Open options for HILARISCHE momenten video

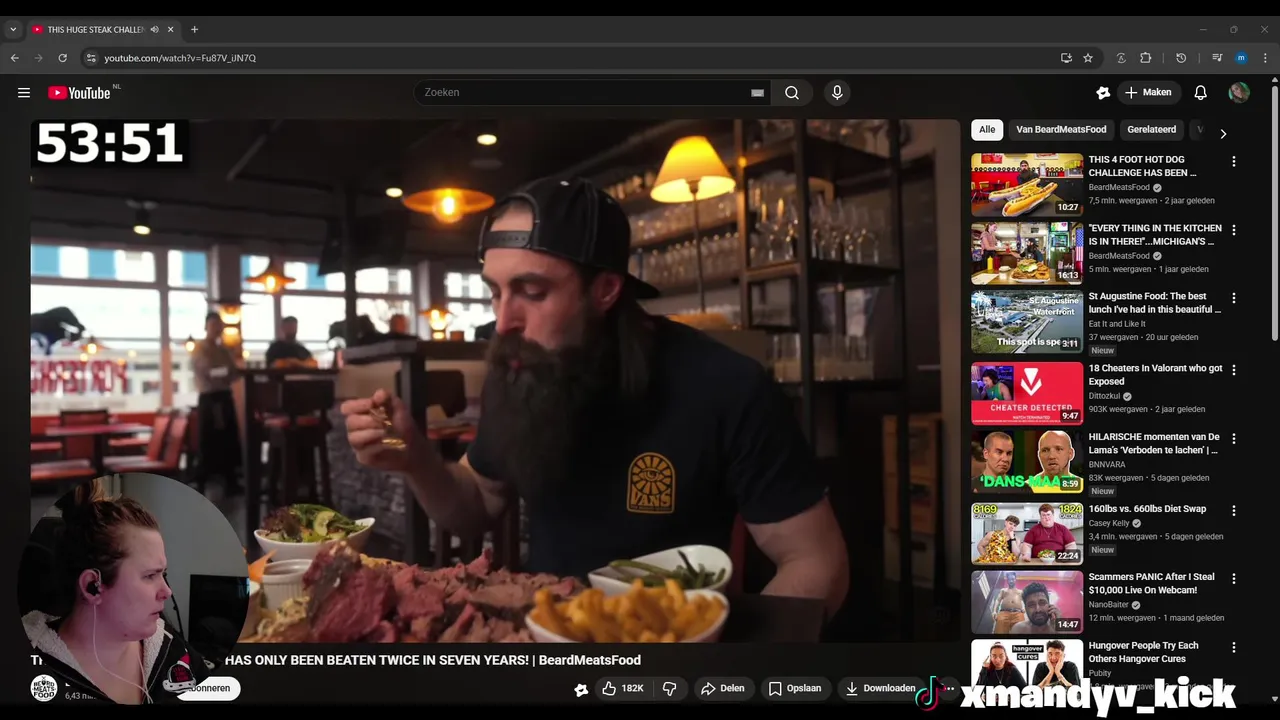(x=1234, y=438)
